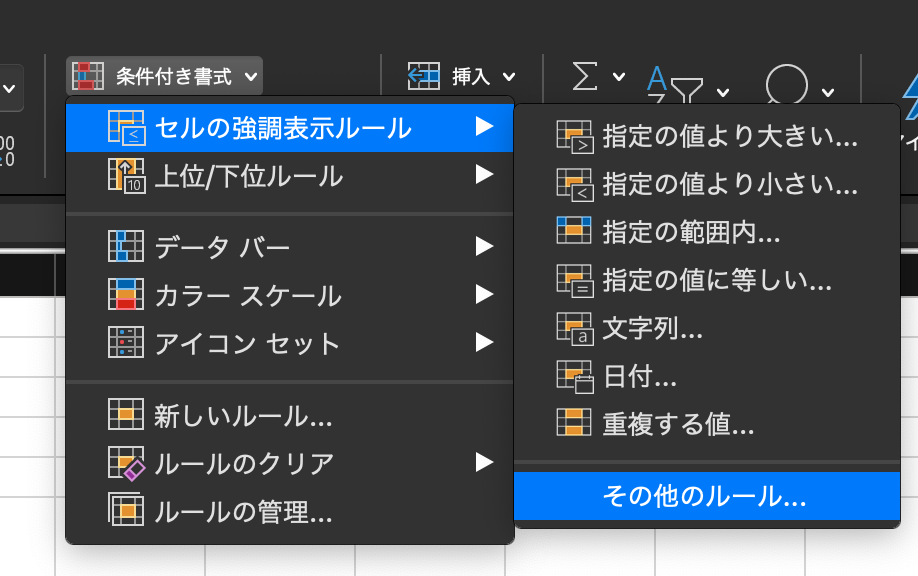Open the 挿入 dropdown arrow

509,77
